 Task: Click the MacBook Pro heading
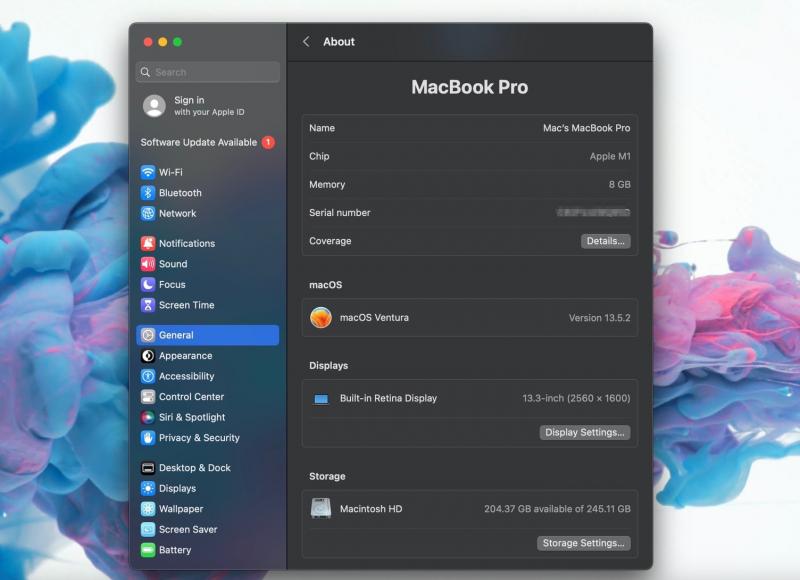click(x=469, y=87)
